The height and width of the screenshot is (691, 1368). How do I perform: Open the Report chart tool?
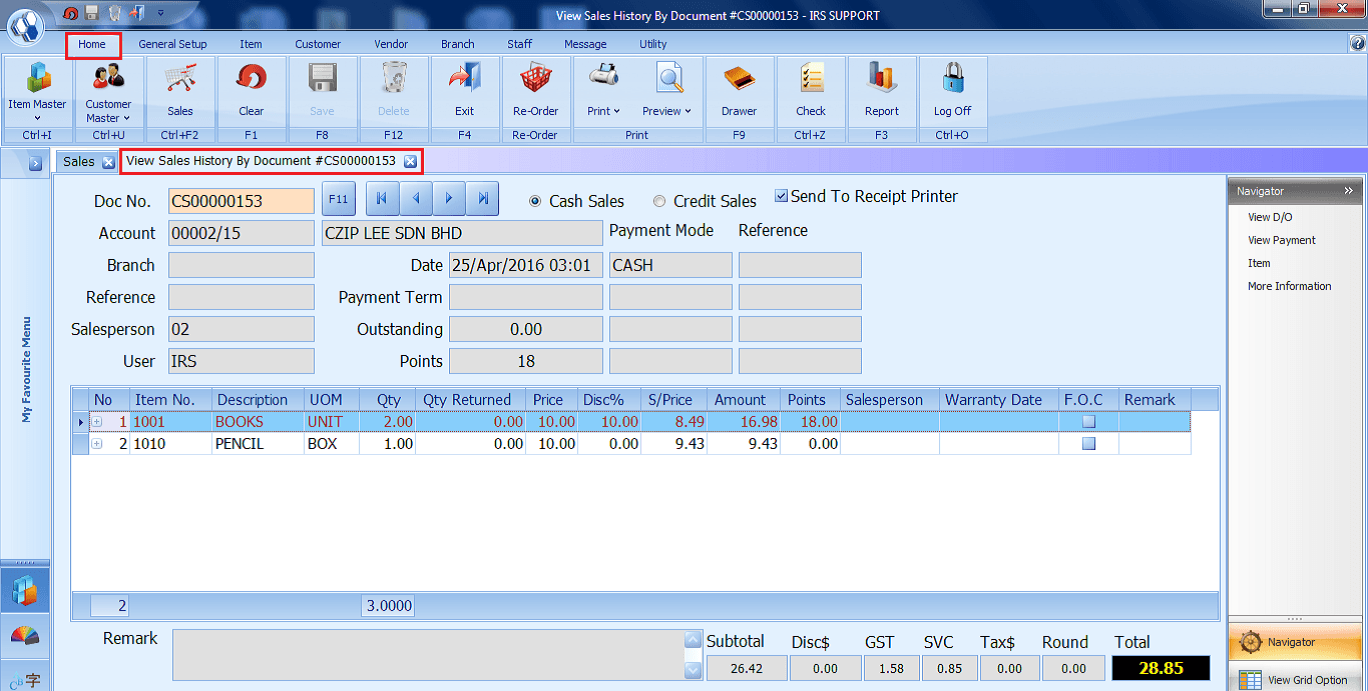[x=882, y=91]
